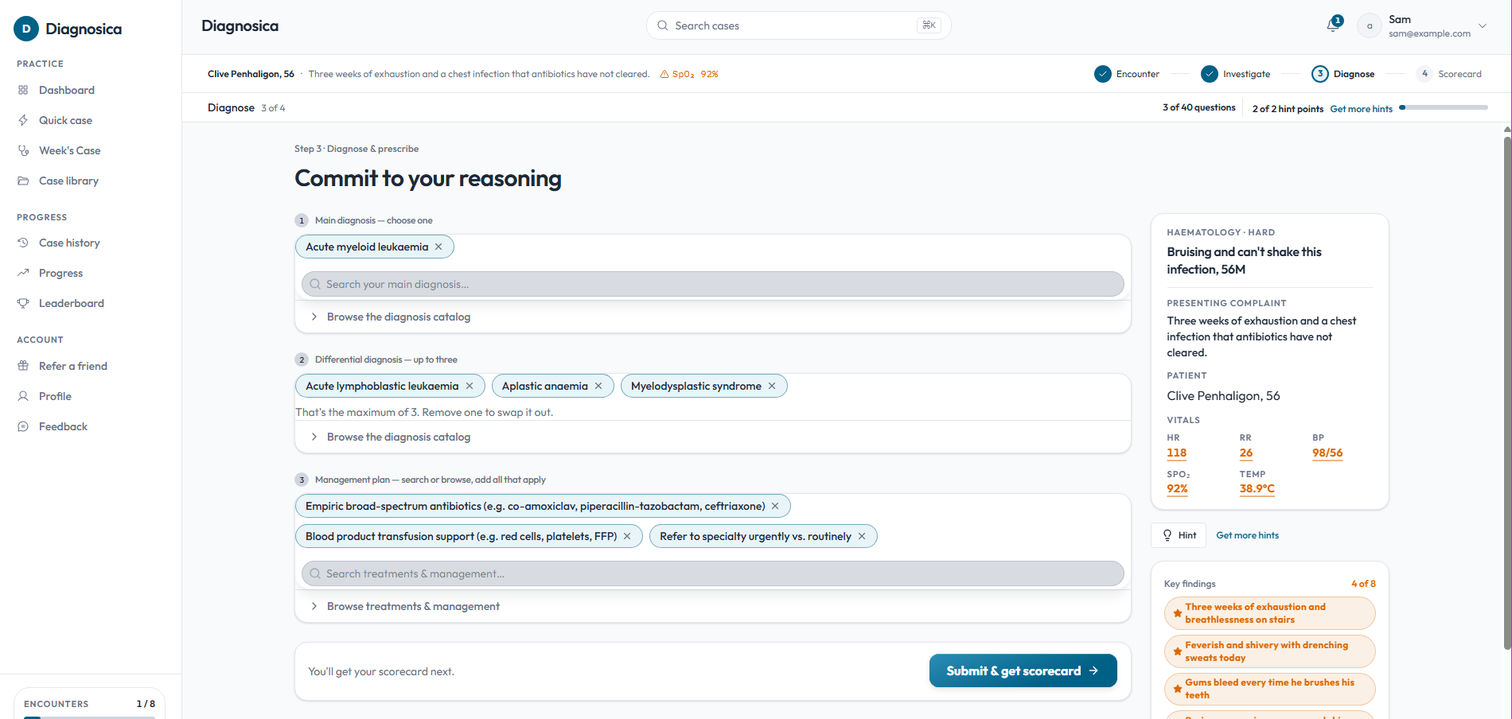The height and width of the screenshot is (719, 1512).
Task: Click the HR 118 vital value
Action: [1177, 453]
